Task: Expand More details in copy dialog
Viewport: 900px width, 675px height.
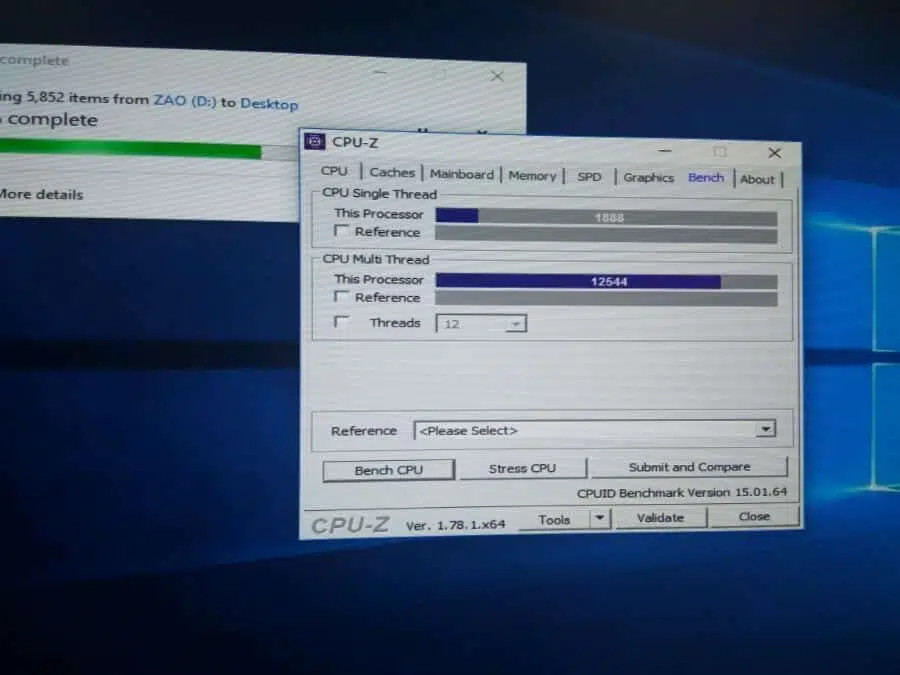Action: tap(41, 194)
